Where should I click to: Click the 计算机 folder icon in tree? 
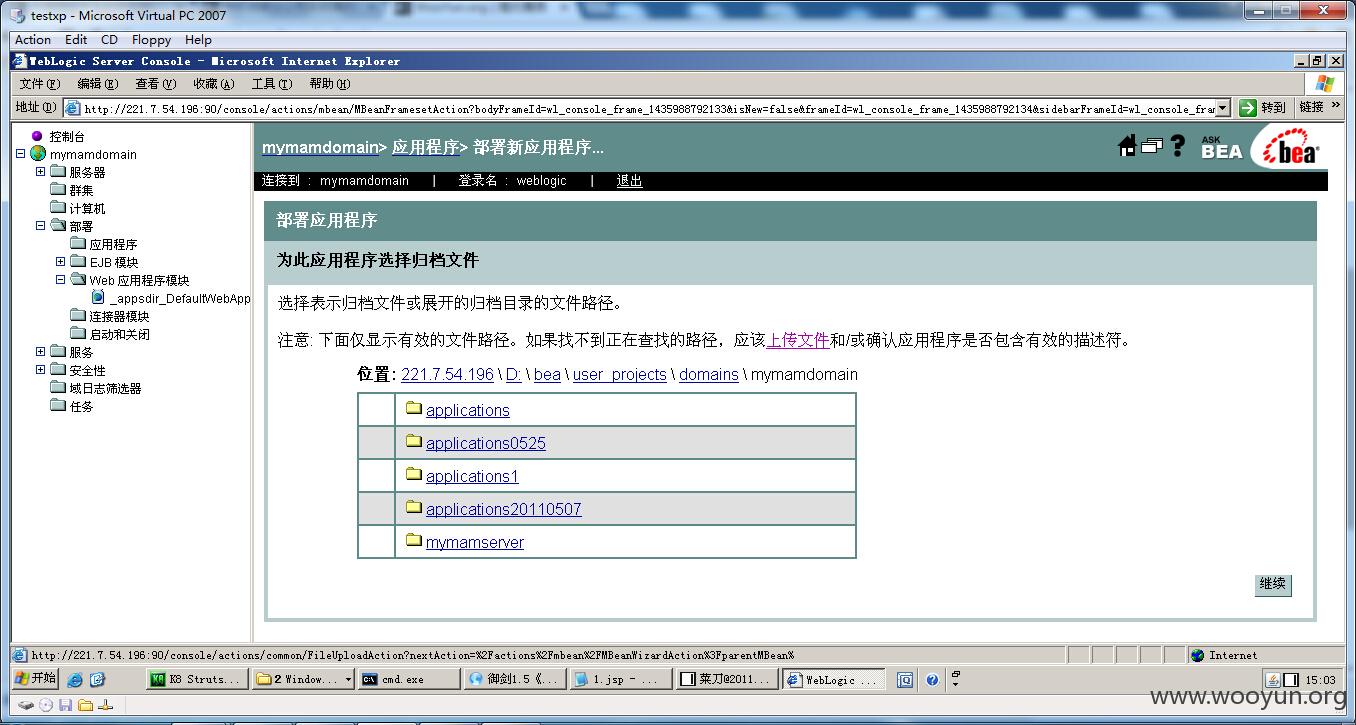point(58,207)
